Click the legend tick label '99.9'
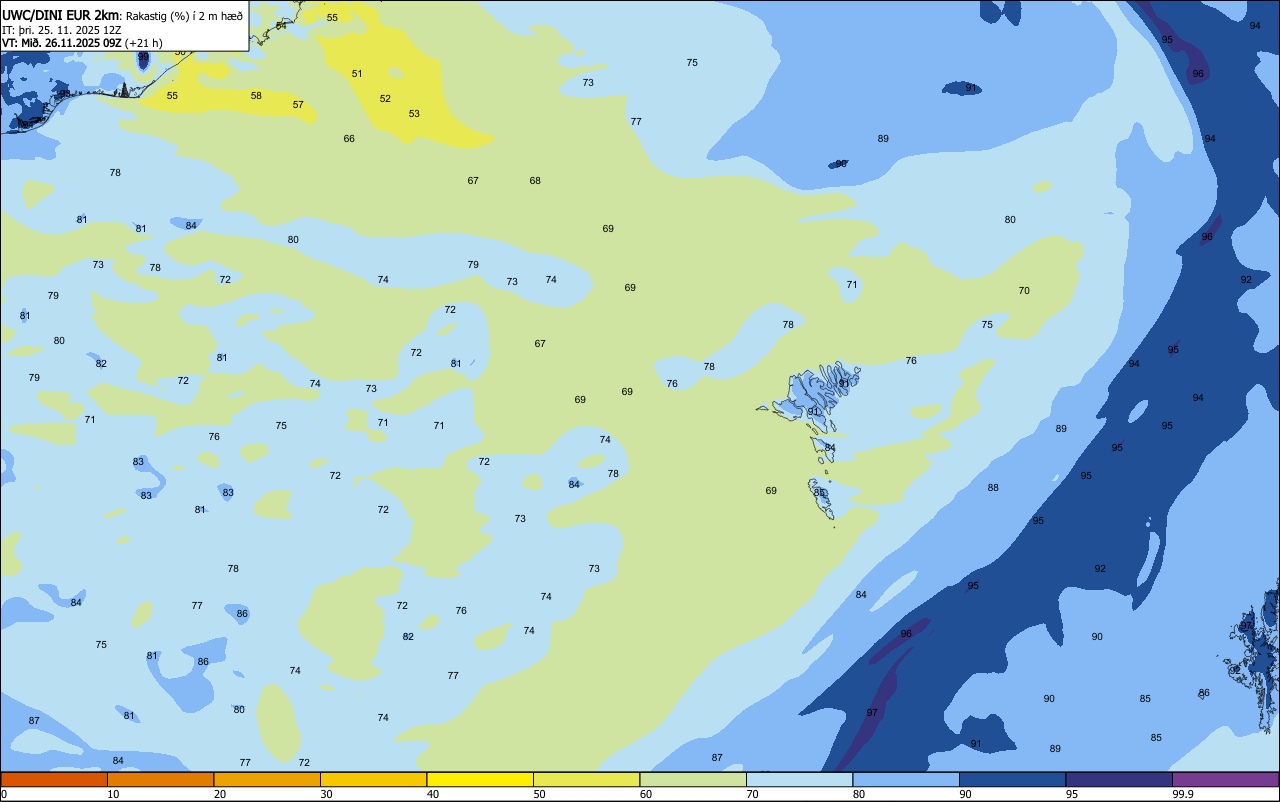 1183,794
